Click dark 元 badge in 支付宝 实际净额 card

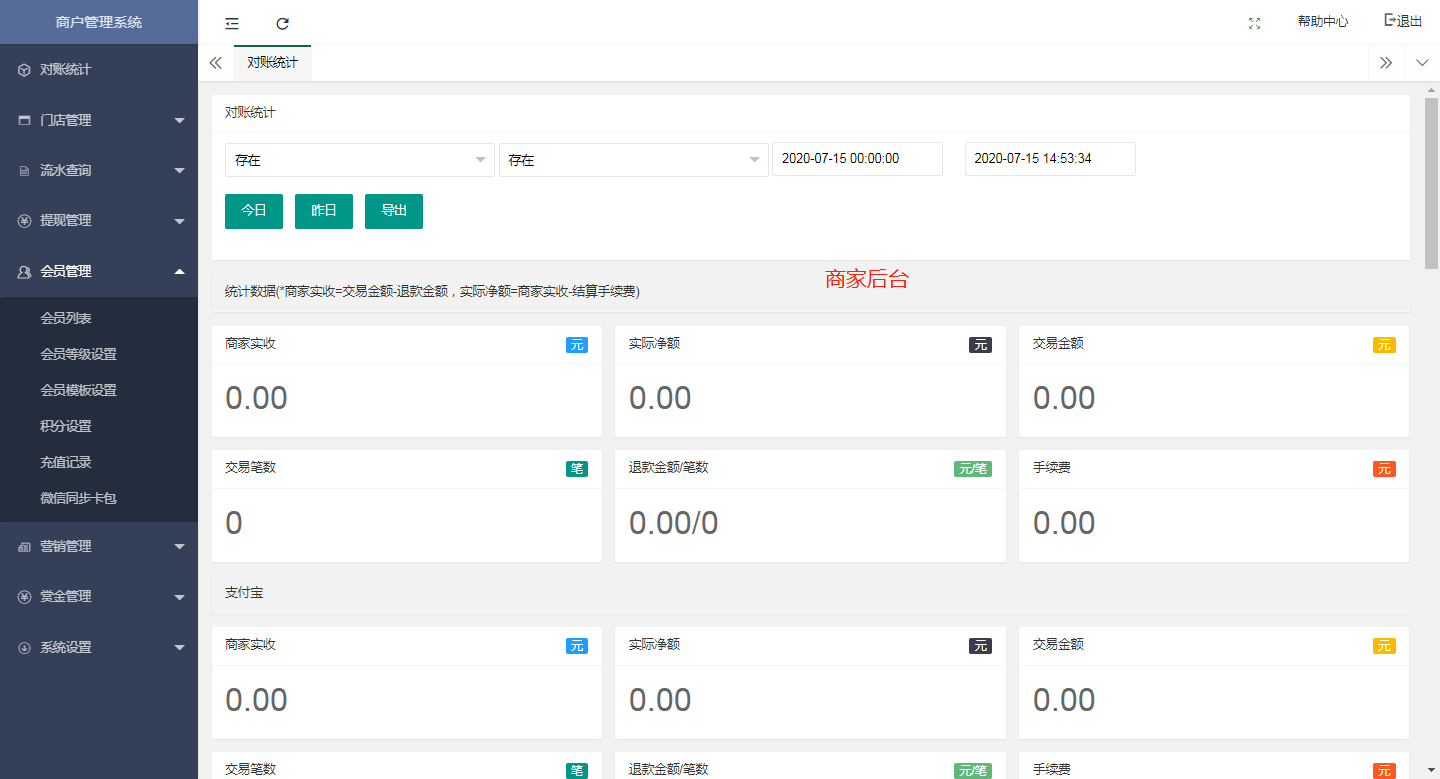[x=981, y=646]
